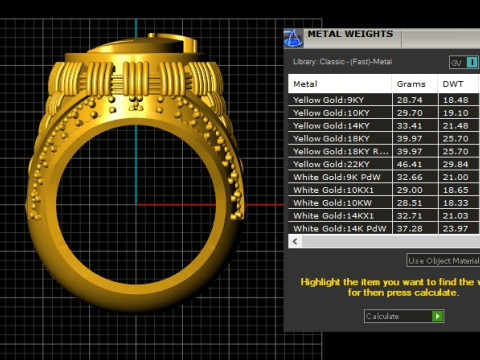Image resolution: width=480 pixels, height=360 pixels.
Task: Click Use Object Material button
Action: [443, 261]
